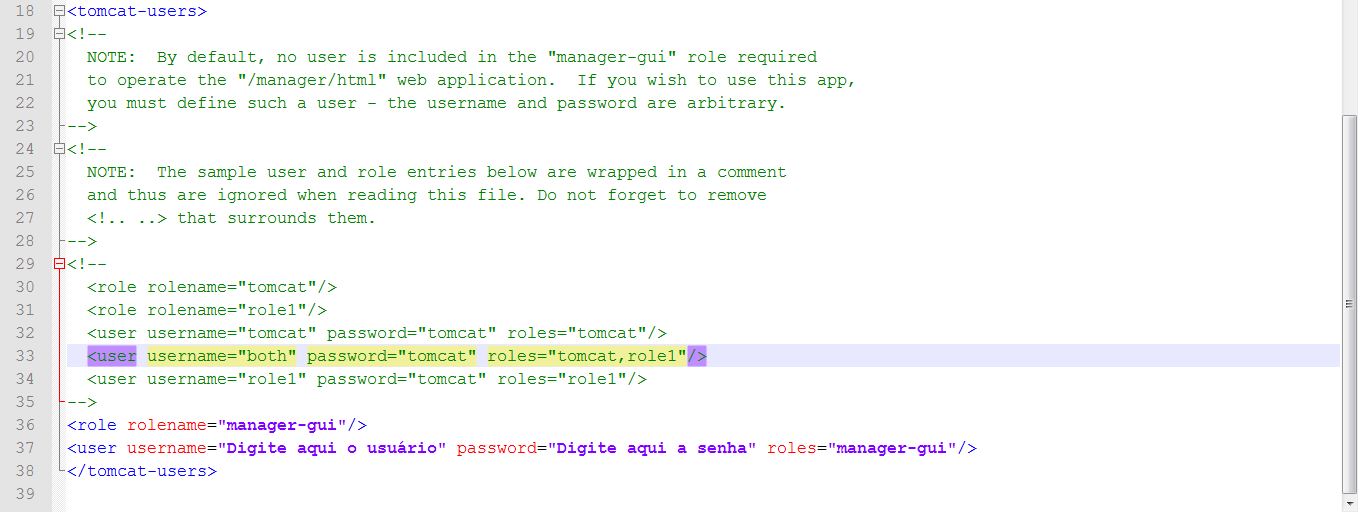
Task: Select line number 20 in the margin
Action: 25,57
